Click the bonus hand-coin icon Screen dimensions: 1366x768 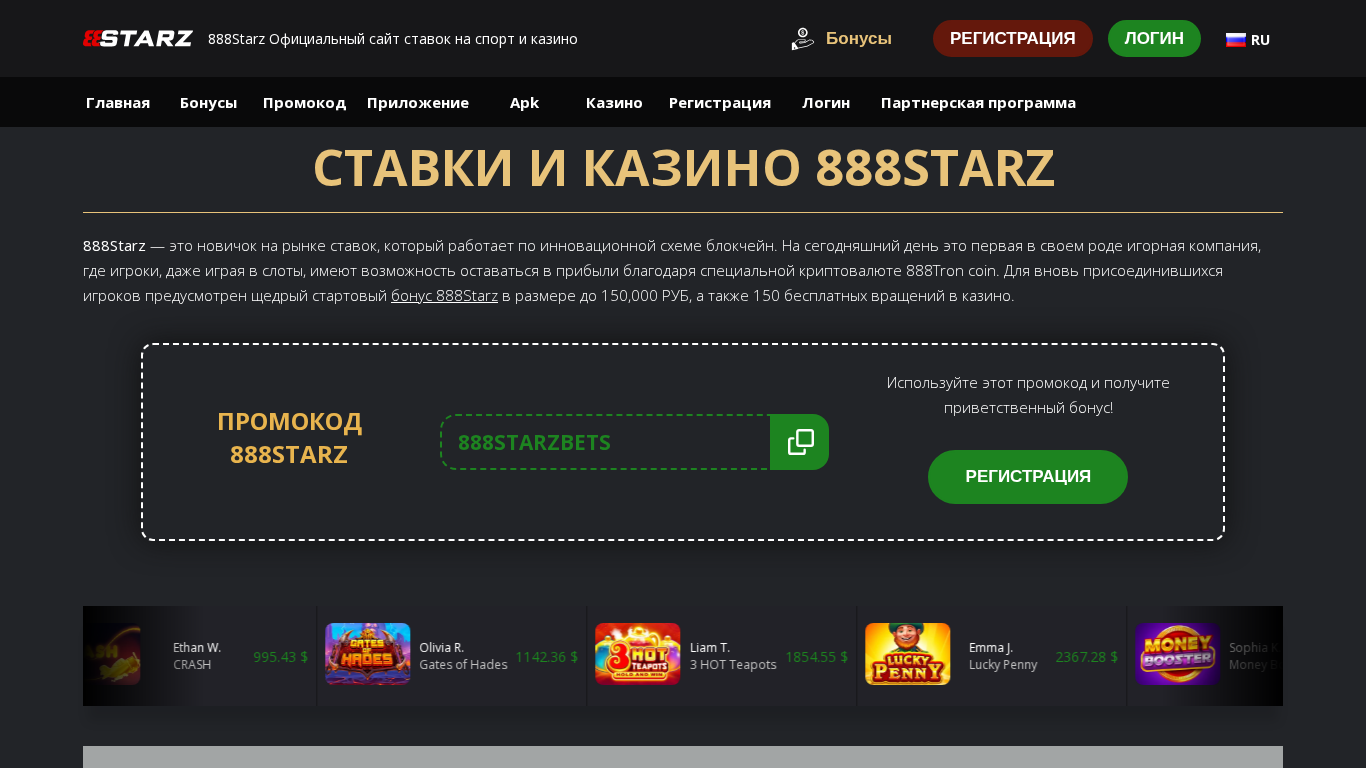[x=802, y=39]
